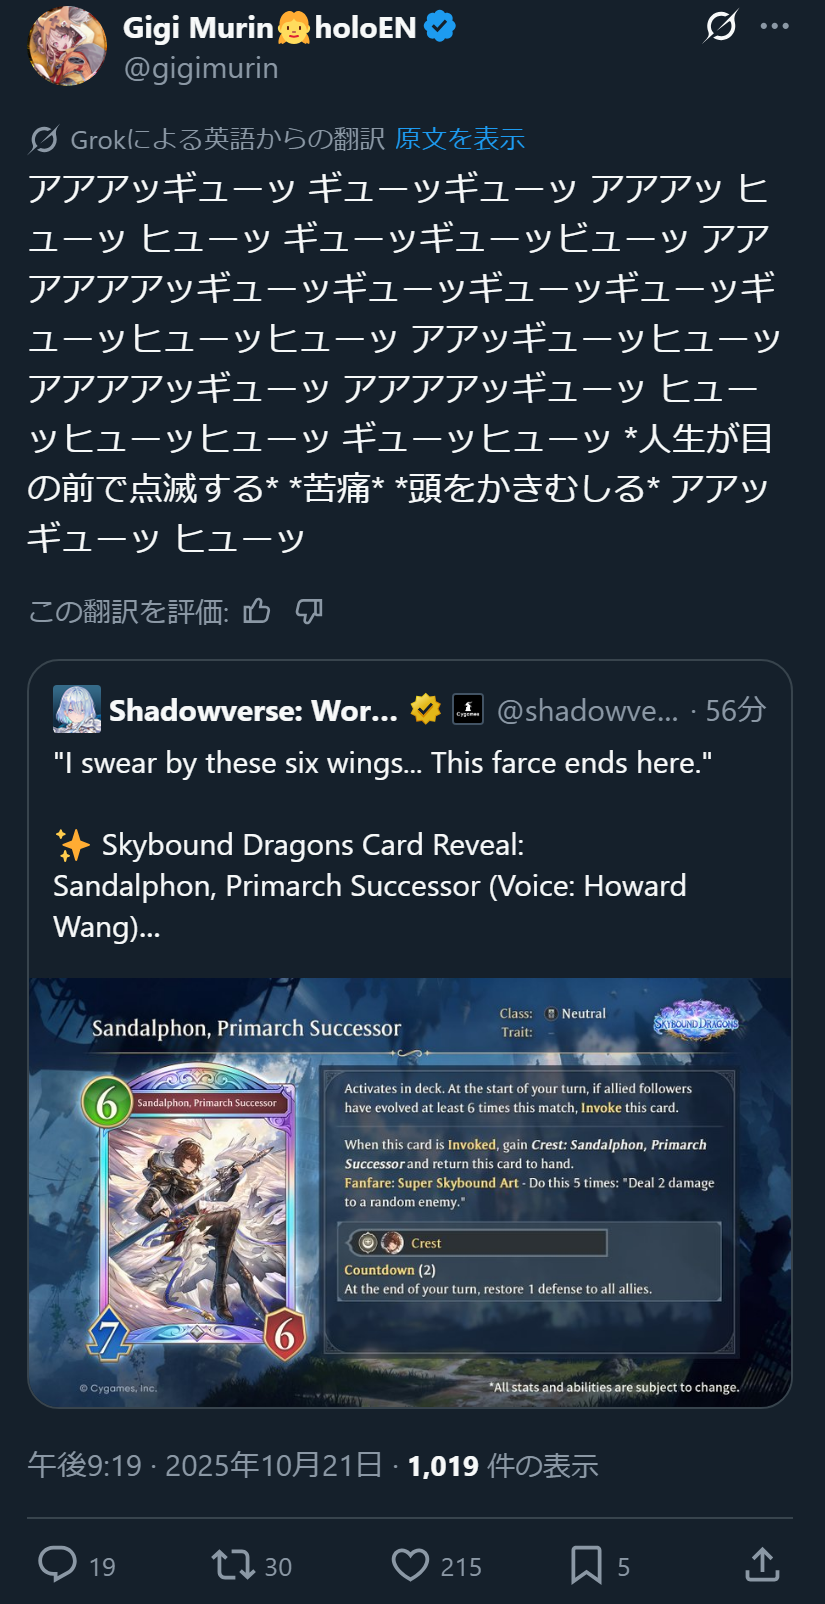
Task: Like the tweet with heart icon
Action: point(410,1564)
